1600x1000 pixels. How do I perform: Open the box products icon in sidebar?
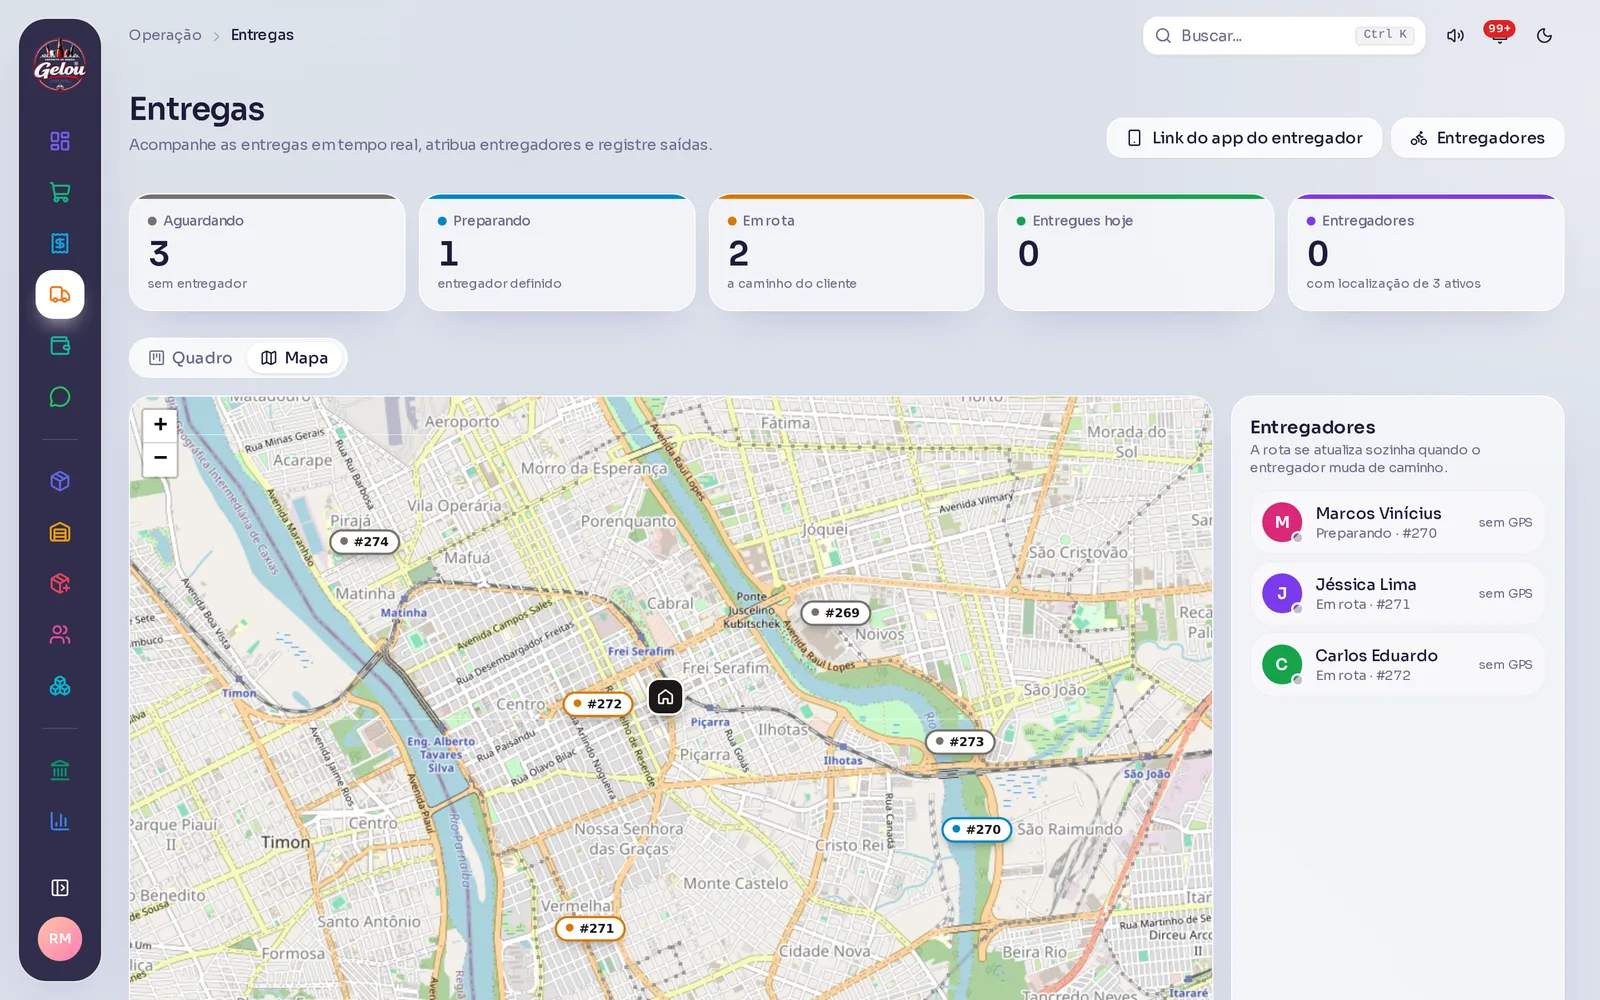[60, 481]
